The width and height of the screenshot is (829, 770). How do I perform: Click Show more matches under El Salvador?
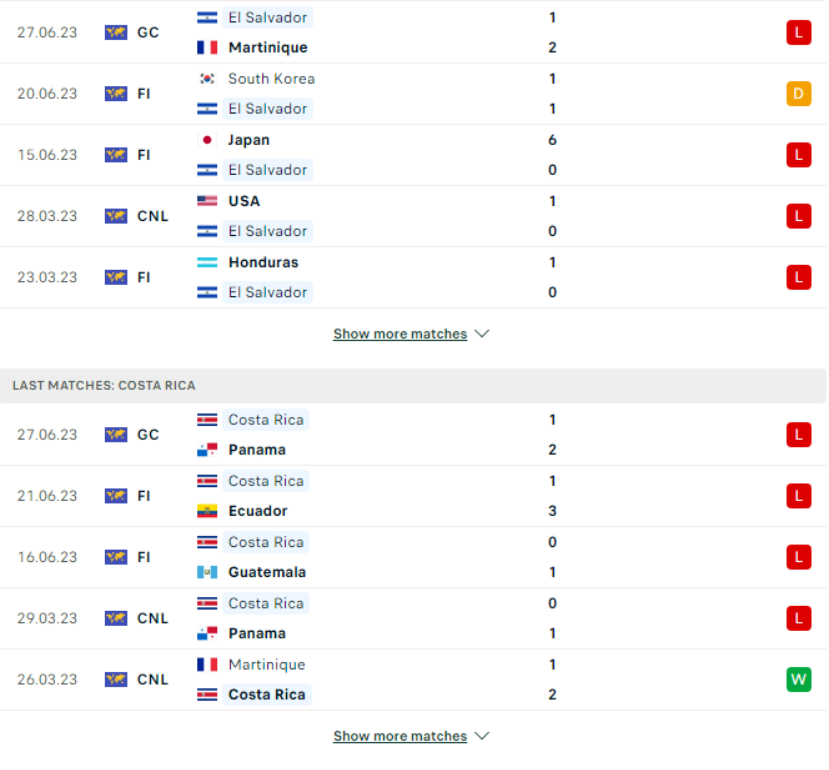(400, 334)
